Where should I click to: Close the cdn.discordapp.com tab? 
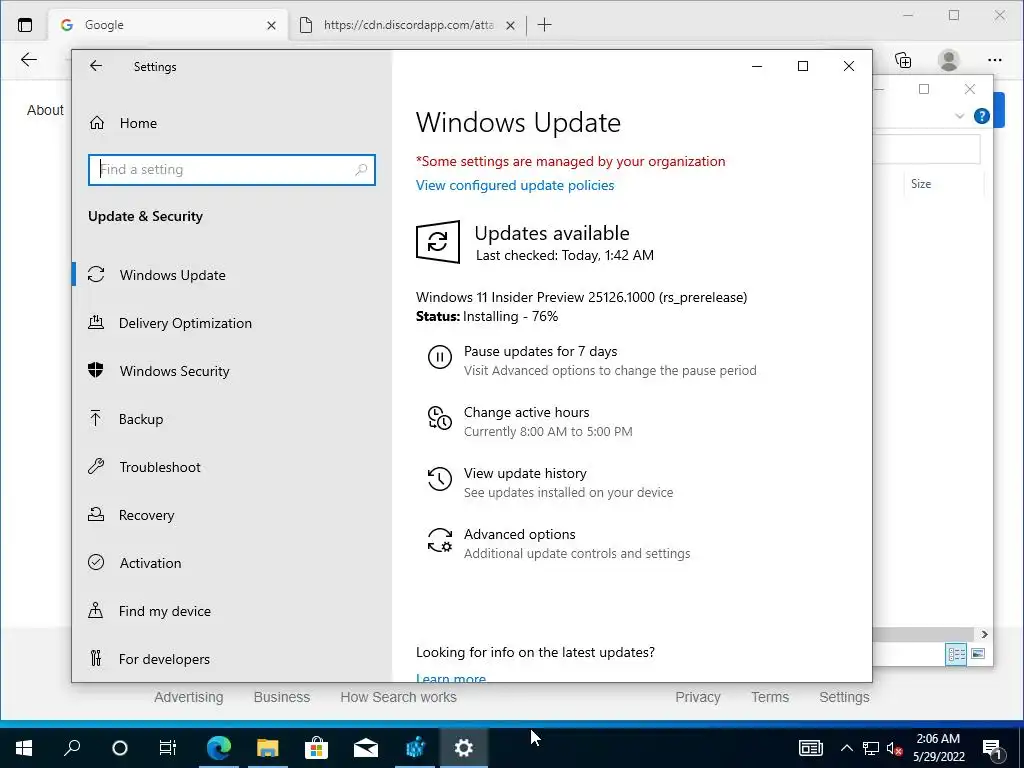point(511,25)
